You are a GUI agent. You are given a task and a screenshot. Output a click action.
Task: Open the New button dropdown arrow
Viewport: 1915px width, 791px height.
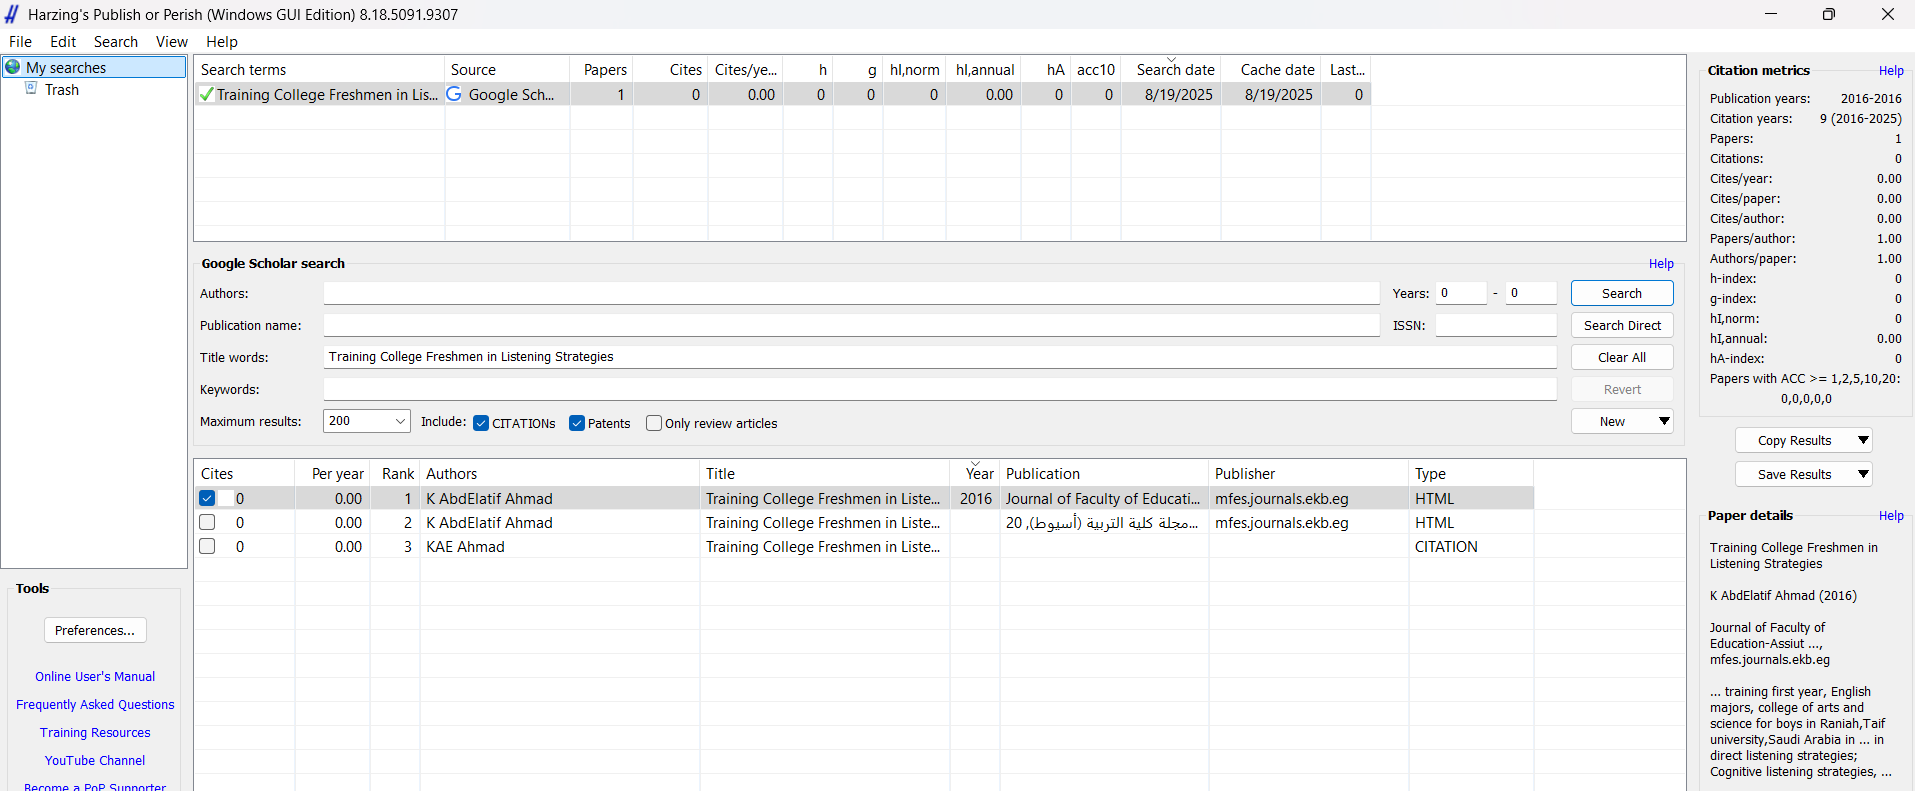click(1664, 421)
